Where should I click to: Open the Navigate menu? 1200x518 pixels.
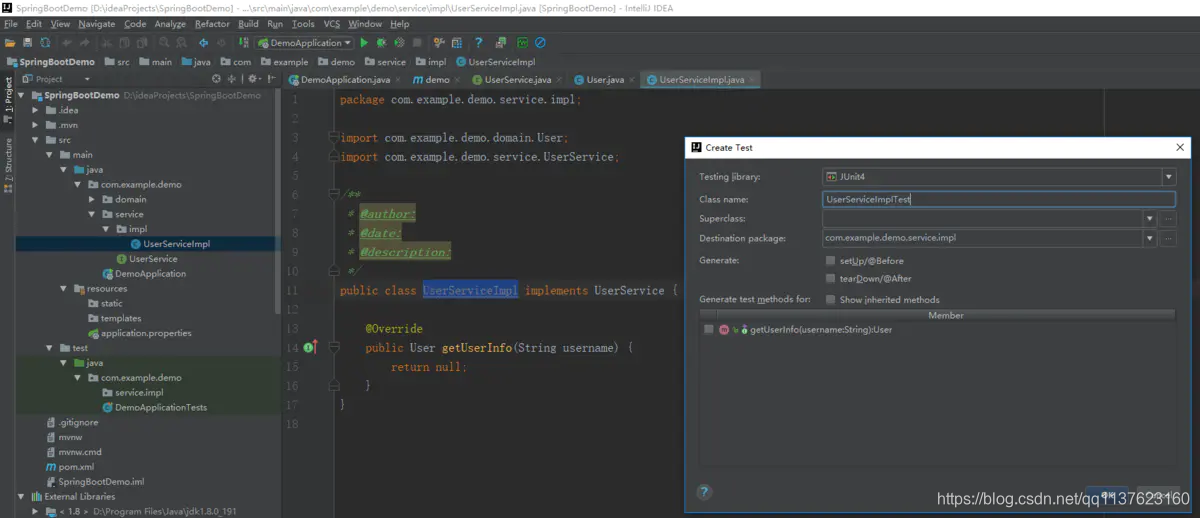tap(97, 24)
